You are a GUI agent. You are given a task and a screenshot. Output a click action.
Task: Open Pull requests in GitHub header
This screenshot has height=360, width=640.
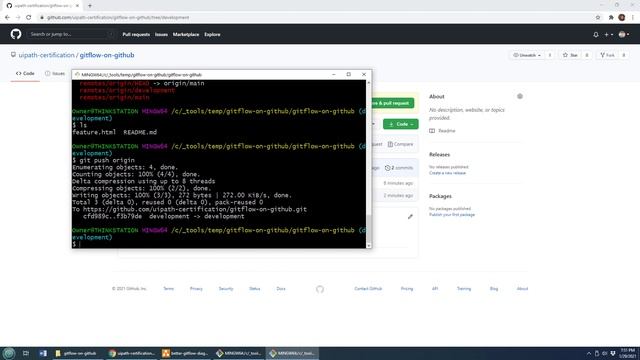click(x=136, y=35)
